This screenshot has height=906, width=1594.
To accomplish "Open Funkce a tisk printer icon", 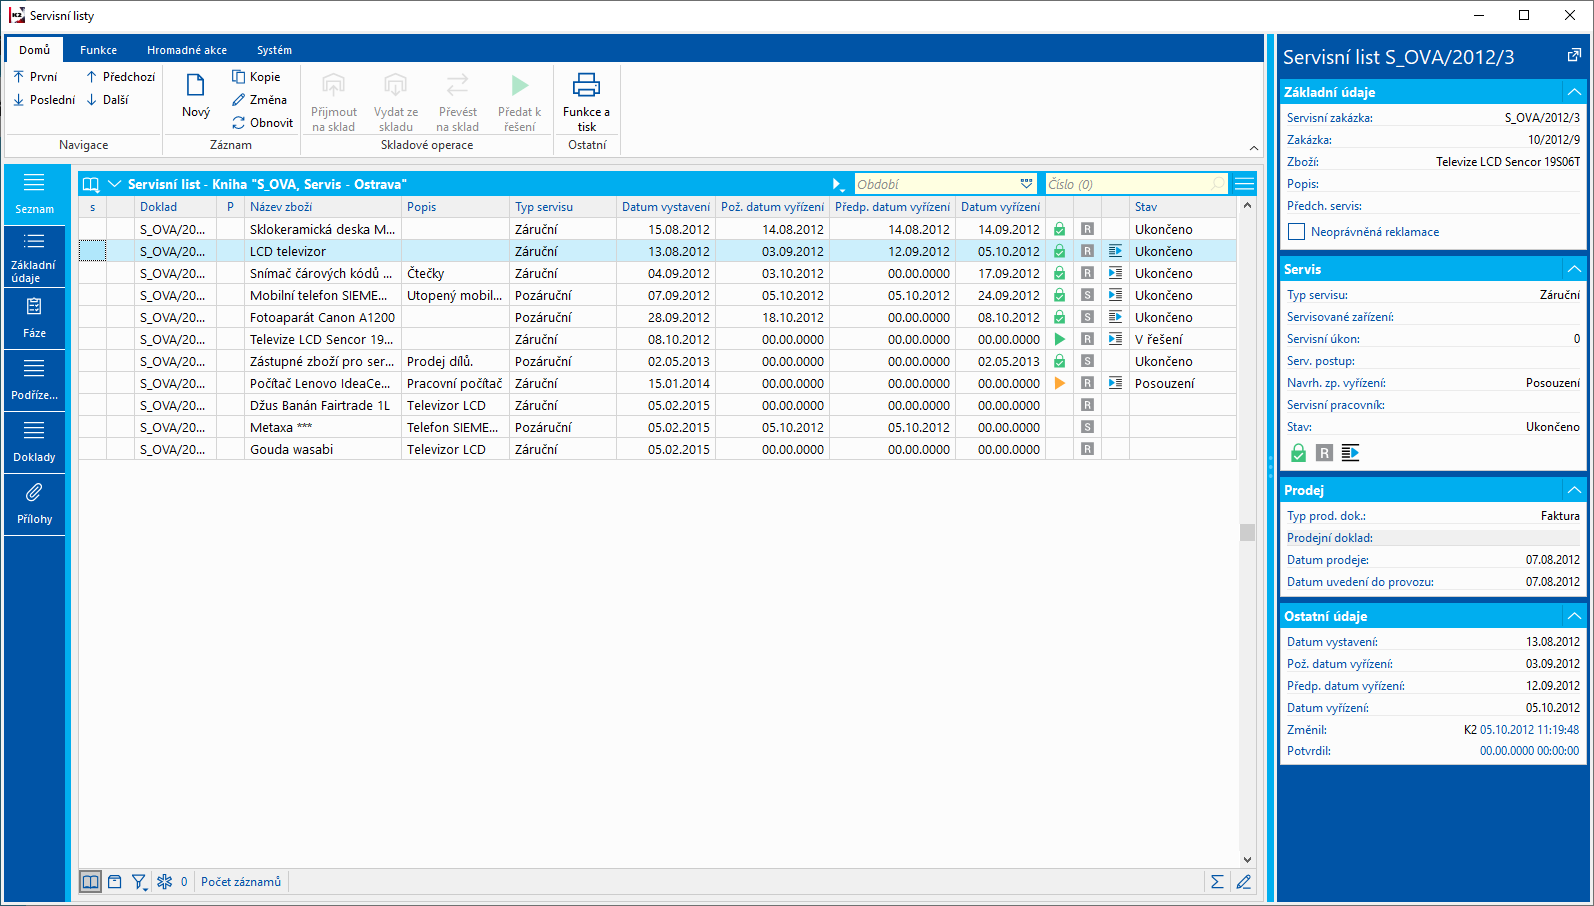I will coord(586,85).
